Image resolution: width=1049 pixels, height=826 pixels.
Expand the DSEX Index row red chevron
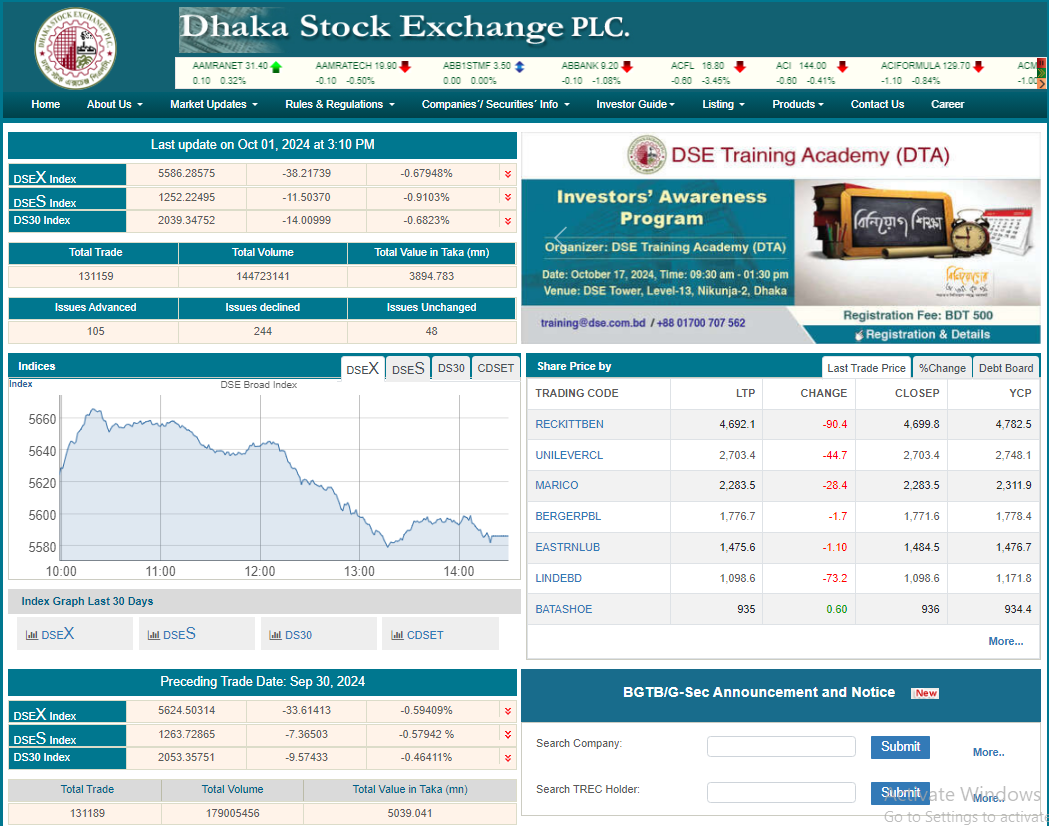point(508,174)
